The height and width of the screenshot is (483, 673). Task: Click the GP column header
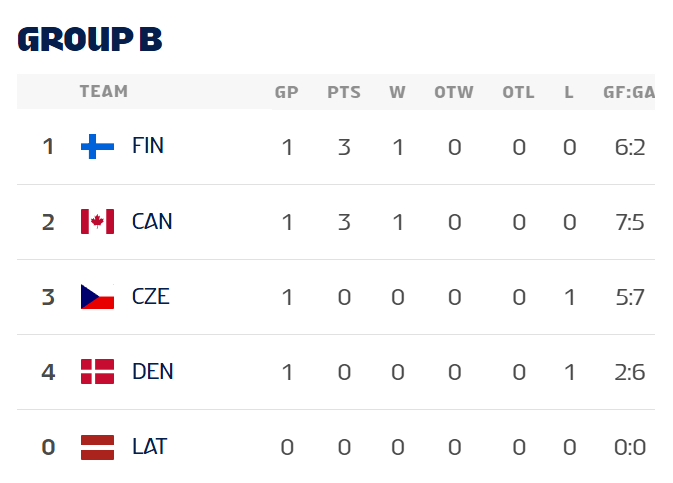(287, 93)
